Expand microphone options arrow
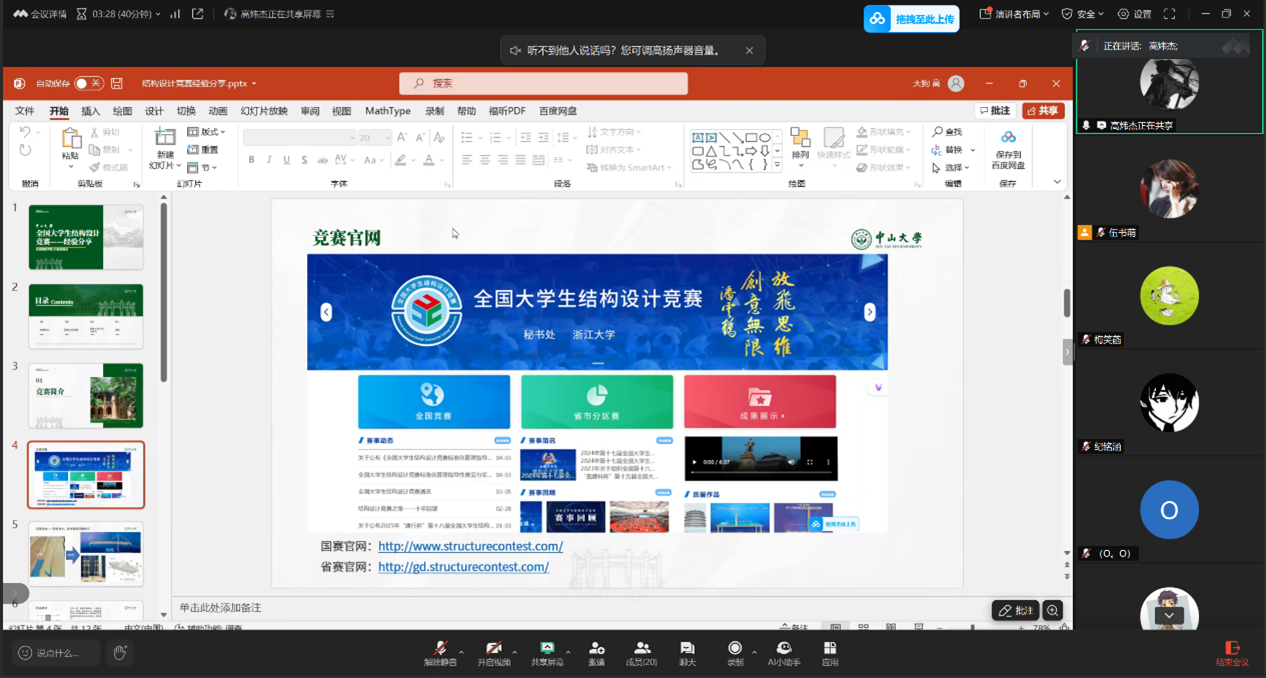The image size is (1266, 678). [461, 652]
